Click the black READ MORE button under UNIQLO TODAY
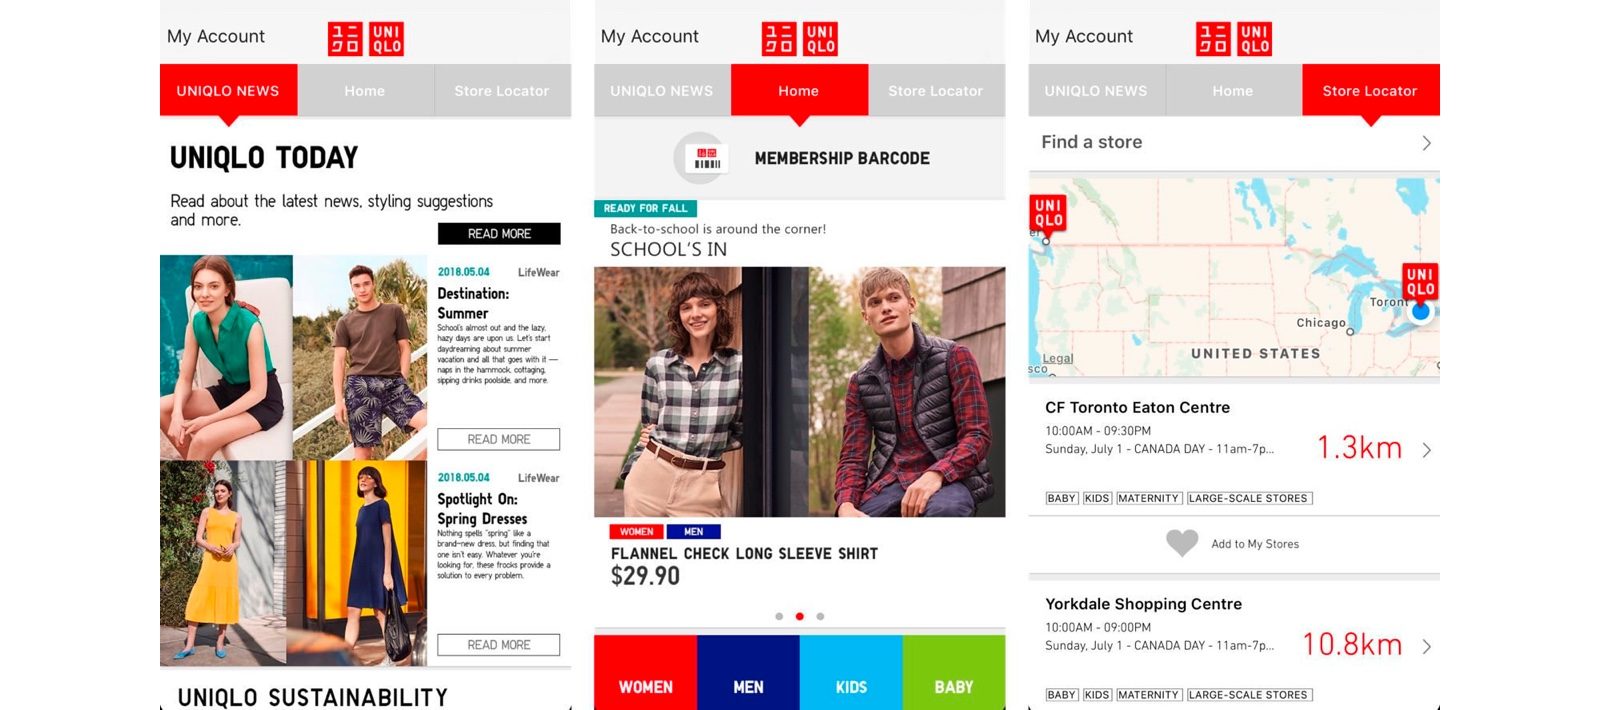 point(499,233)
